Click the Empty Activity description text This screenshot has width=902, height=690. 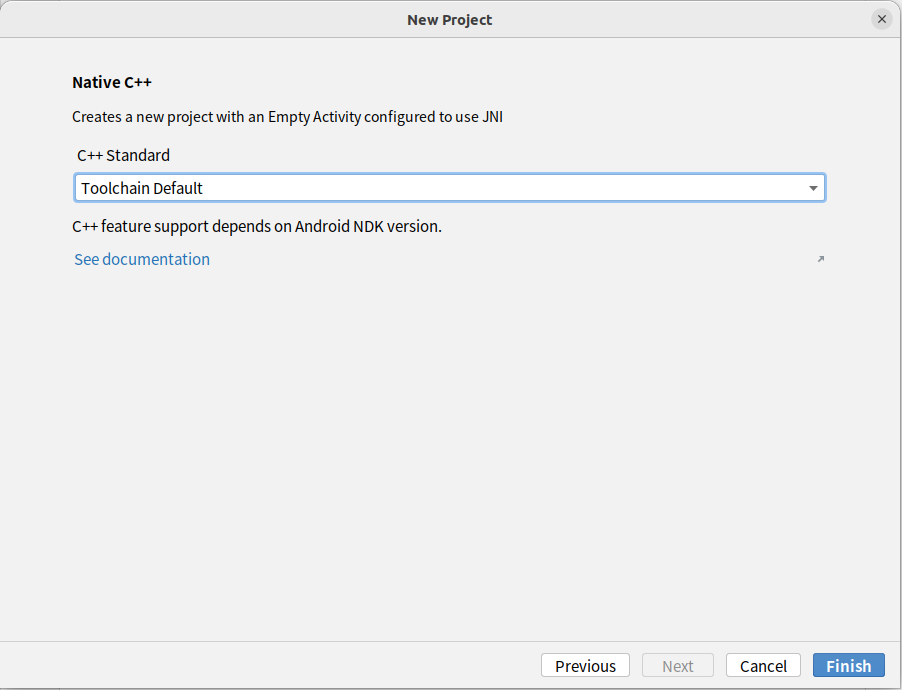click(x=287, y=116)
